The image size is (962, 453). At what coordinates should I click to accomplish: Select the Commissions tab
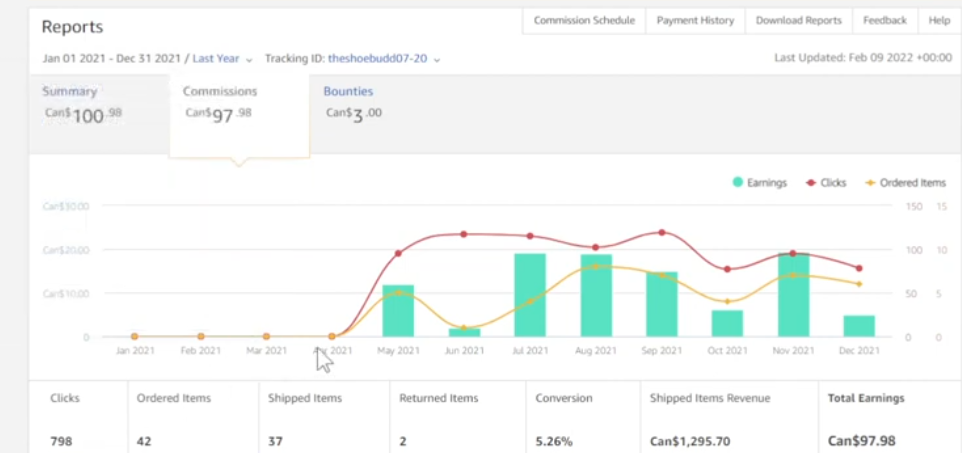(239, 115)
